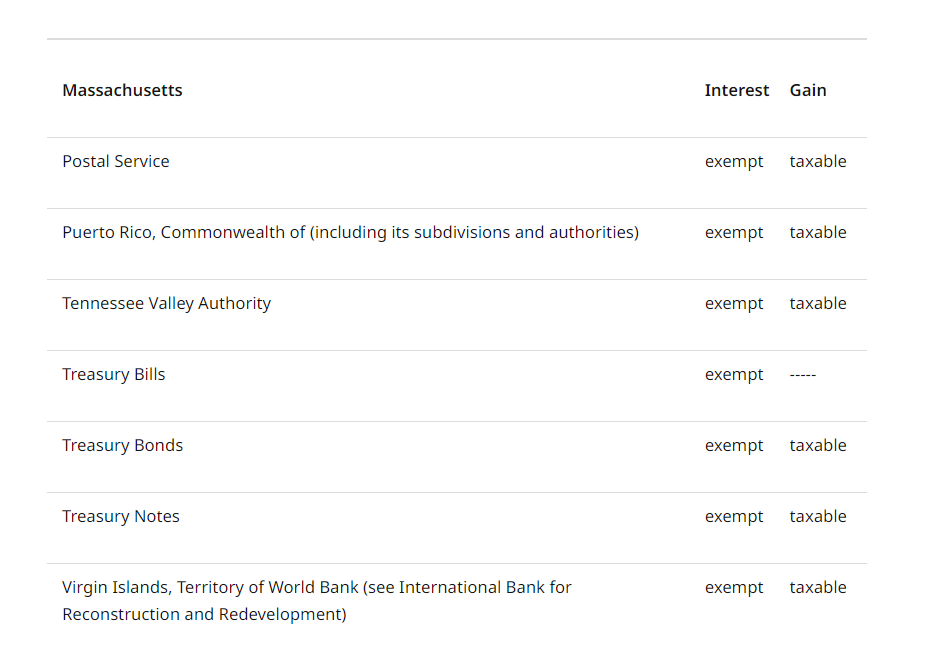Click the Postal Service gain 'taxable' cell
Viewport: 943px width, 654px height.
tap(817, 161)
